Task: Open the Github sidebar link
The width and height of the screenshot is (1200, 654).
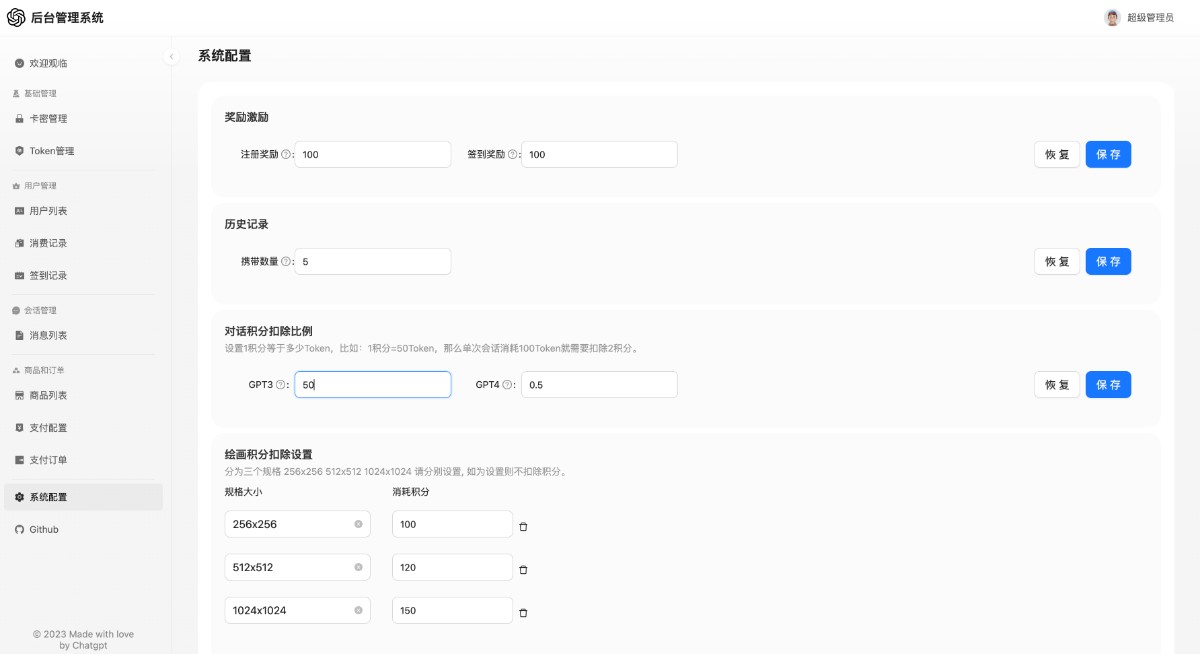Action: point(44,529)
